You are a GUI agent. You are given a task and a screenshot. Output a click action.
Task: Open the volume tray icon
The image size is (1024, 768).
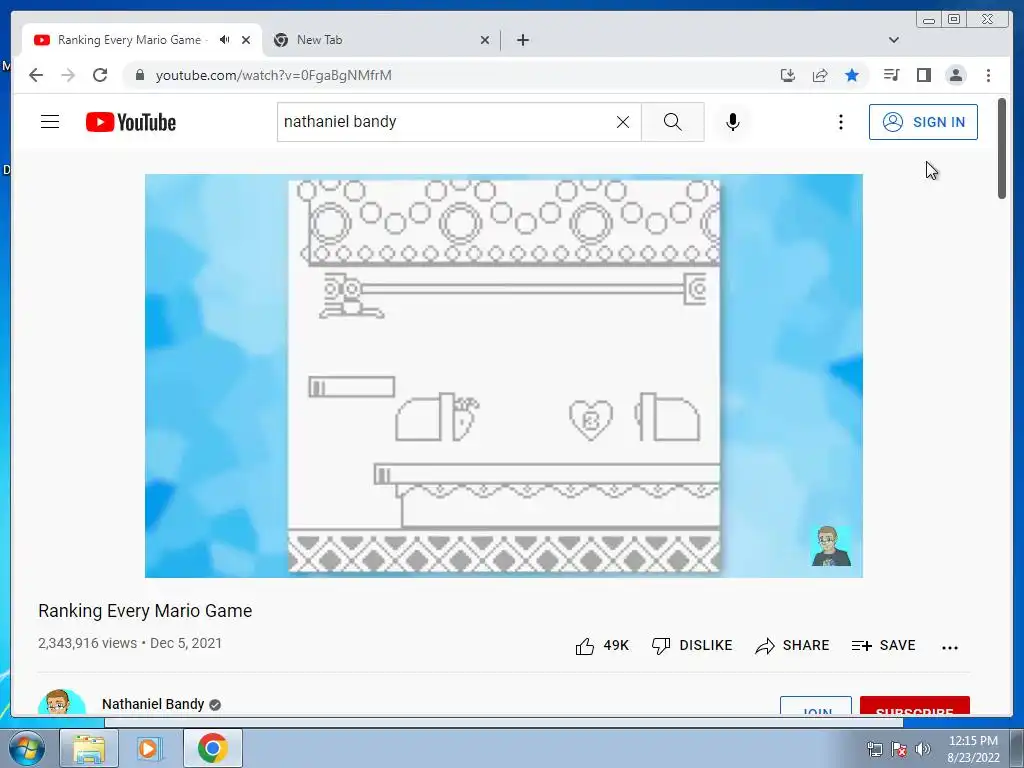[923, 749]
